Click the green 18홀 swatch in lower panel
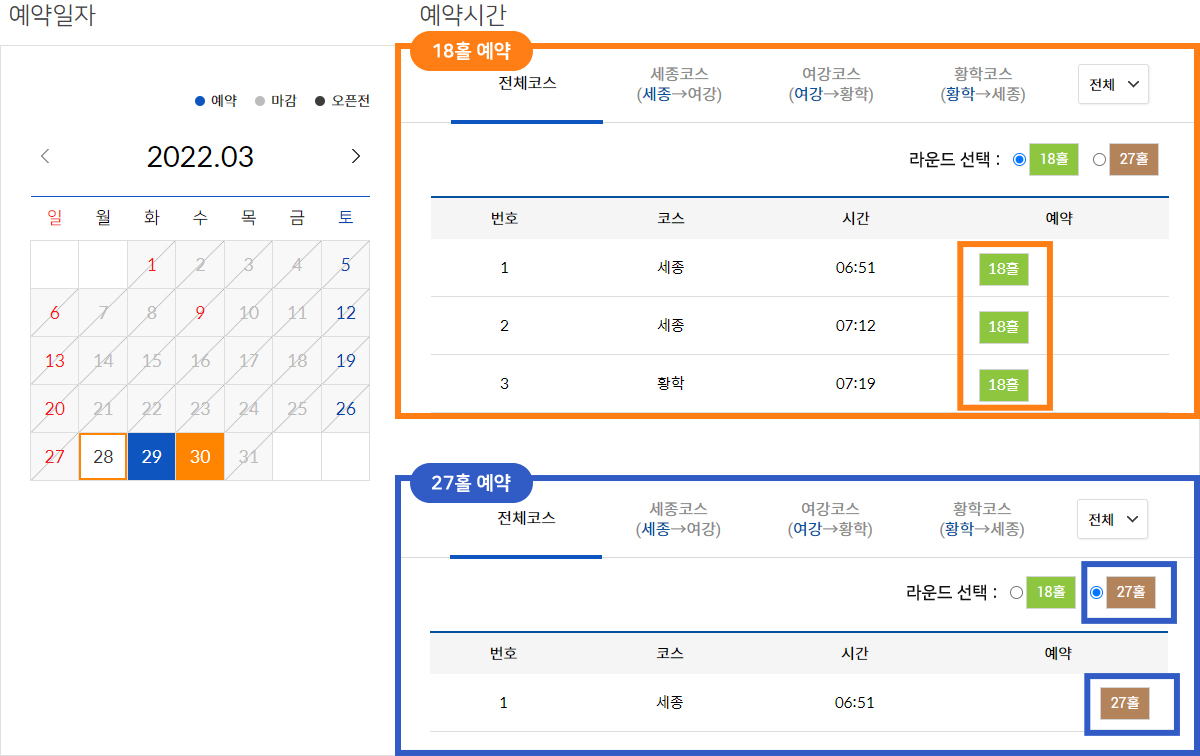Viewport: 1200px width, 756px height. (x=1052, y=592)
